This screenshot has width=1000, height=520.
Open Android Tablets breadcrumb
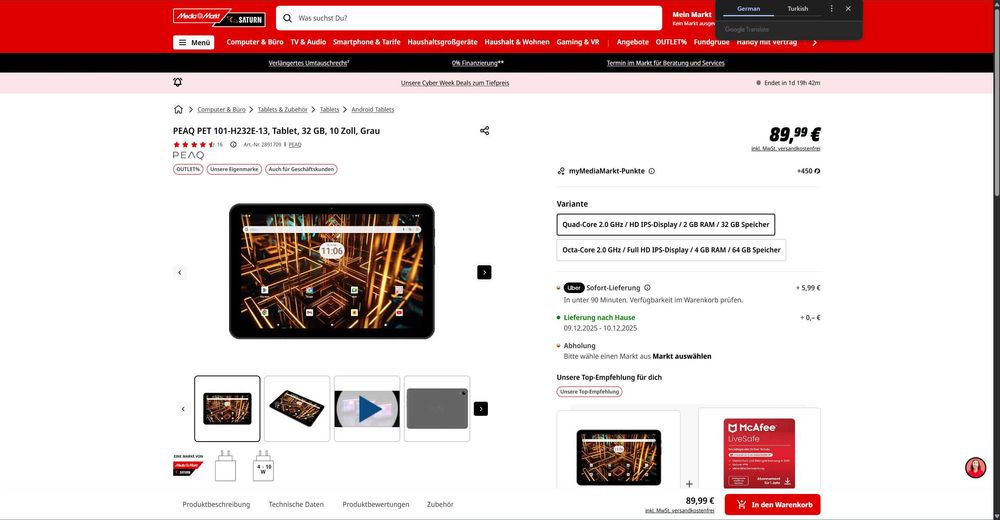pyautogui.click(x=372, y=110)
